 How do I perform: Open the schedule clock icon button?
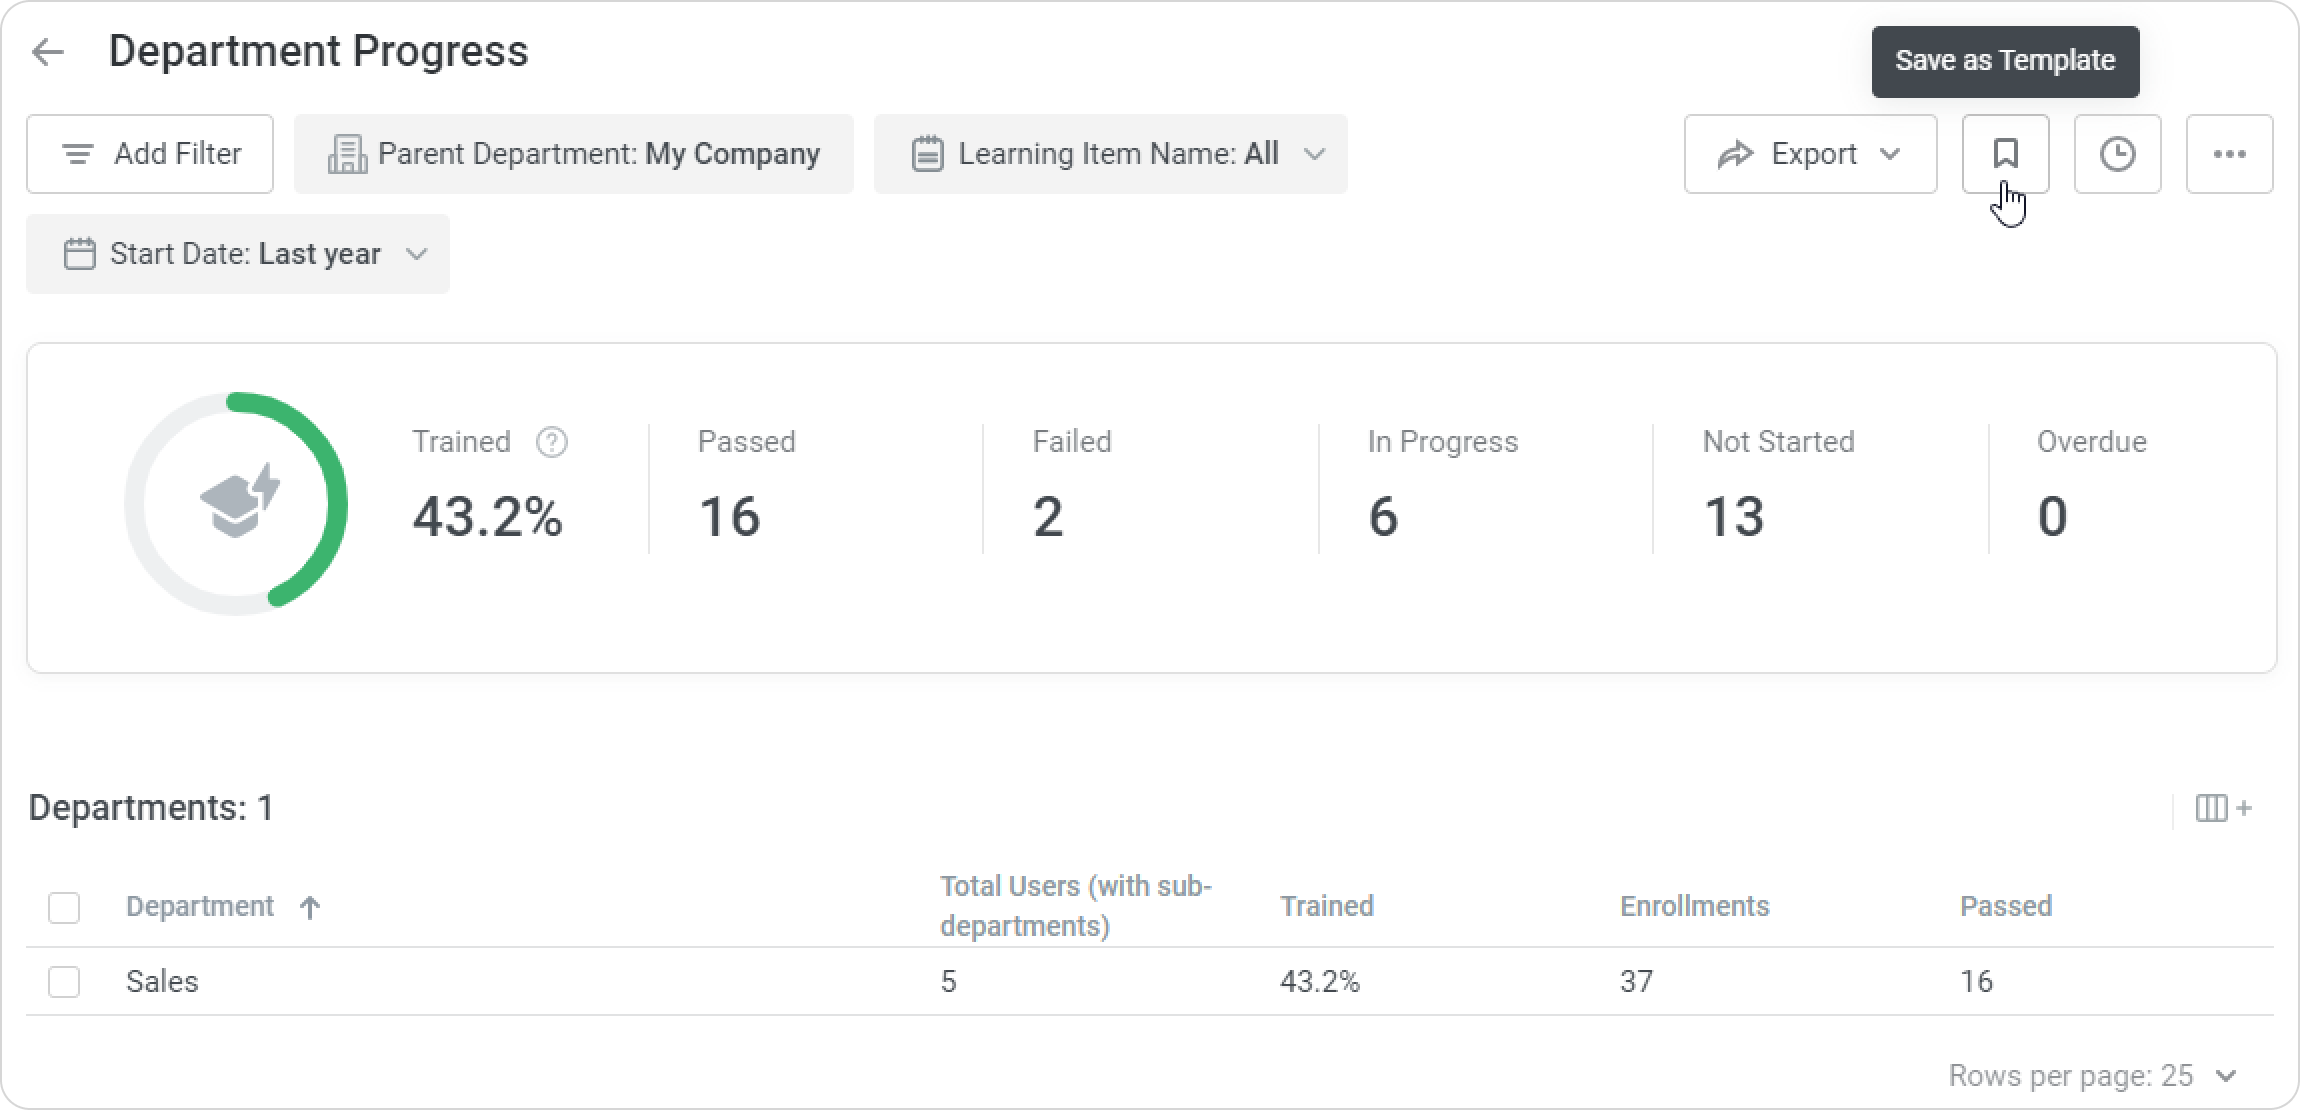click(2117, 154)
